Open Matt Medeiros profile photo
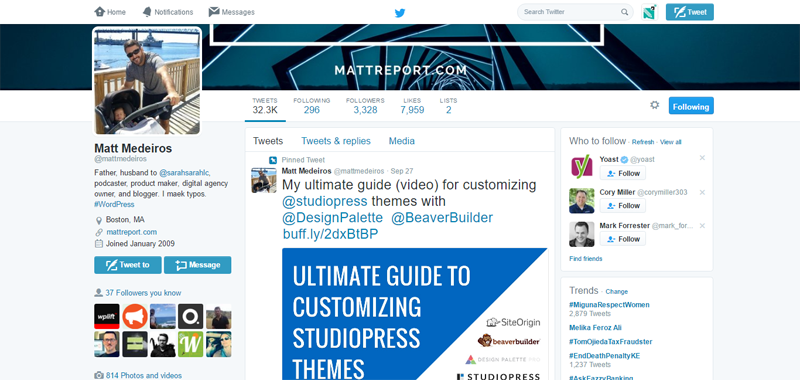Screen dimensions: 800x380 point(147,81)
